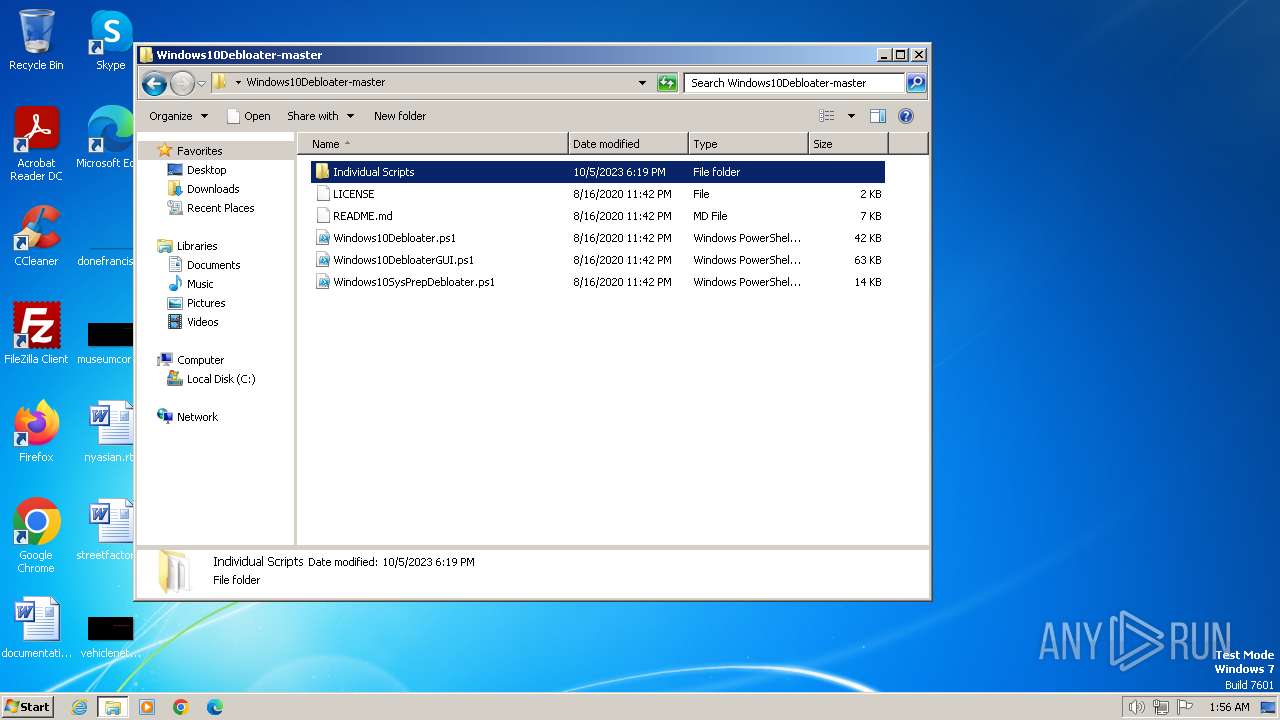
Task: Sort by the Name column
Action: point(432,144)
